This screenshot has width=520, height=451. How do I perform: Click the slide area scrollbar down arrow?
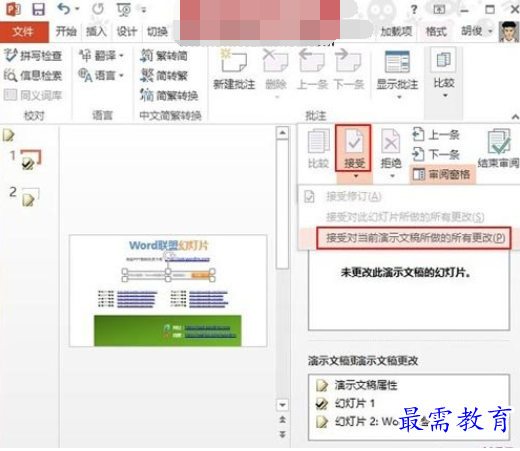[282, 405]
